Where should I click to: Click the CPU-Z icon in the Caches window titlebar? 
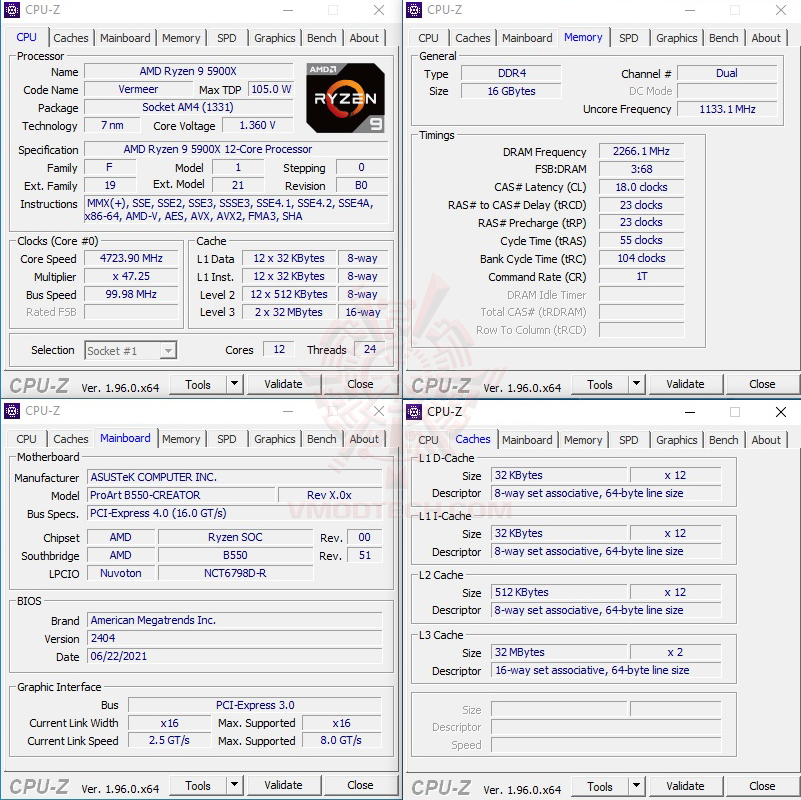(x=414, y=412)
